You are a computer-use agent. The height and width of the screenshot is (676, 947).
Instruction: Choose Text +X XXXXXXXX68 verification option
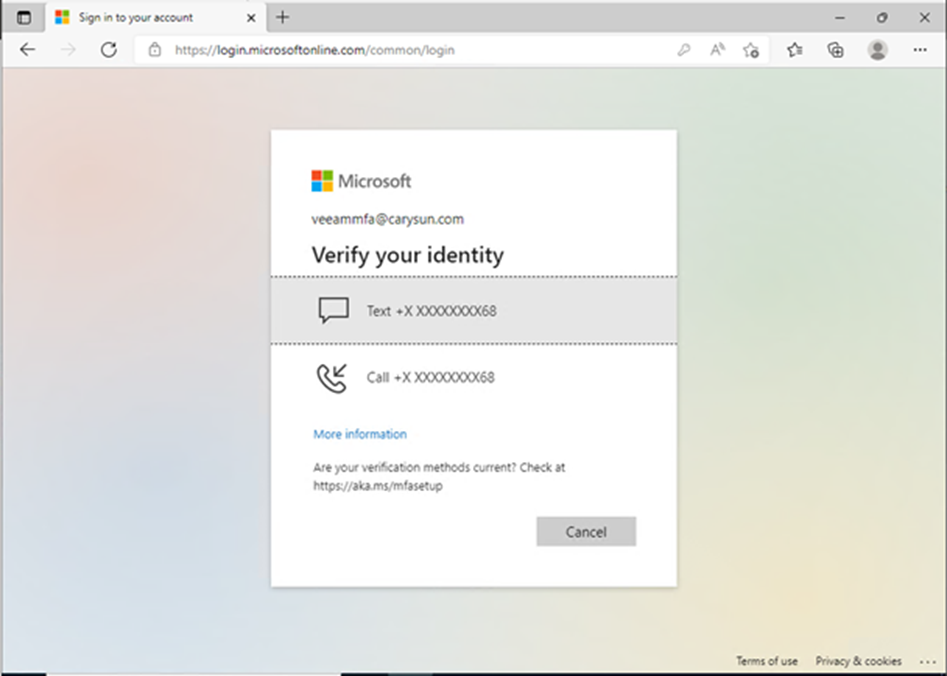click(474, 311)
